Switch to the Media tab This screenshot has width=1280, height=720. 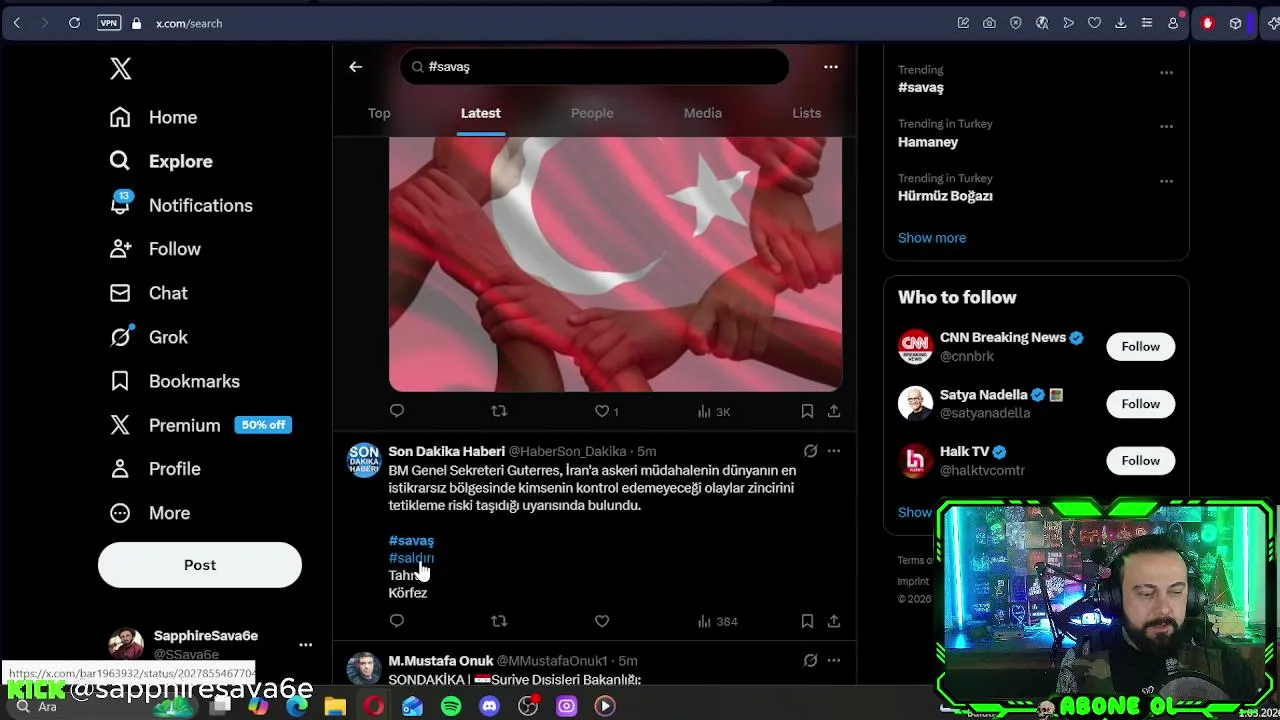[702, 113]
